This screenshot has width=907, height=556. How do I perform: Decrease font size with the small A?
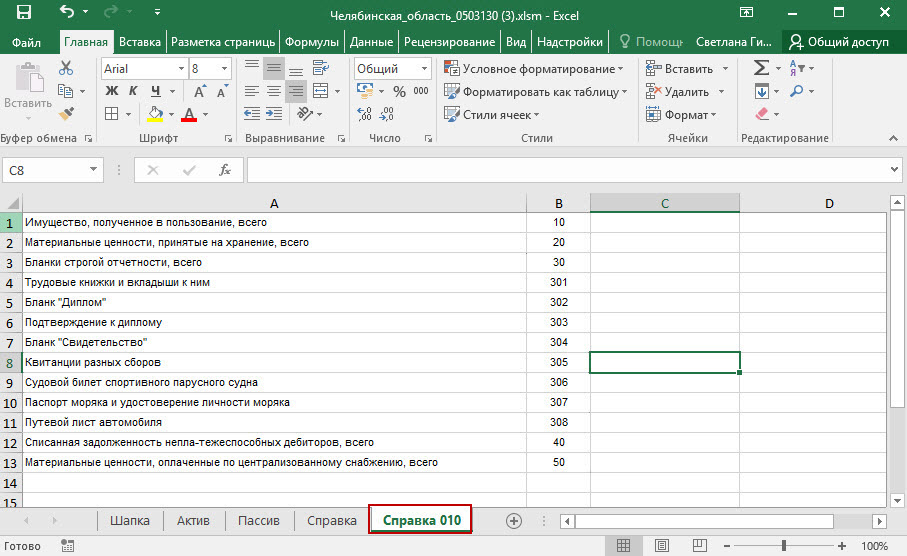point(222,91)
